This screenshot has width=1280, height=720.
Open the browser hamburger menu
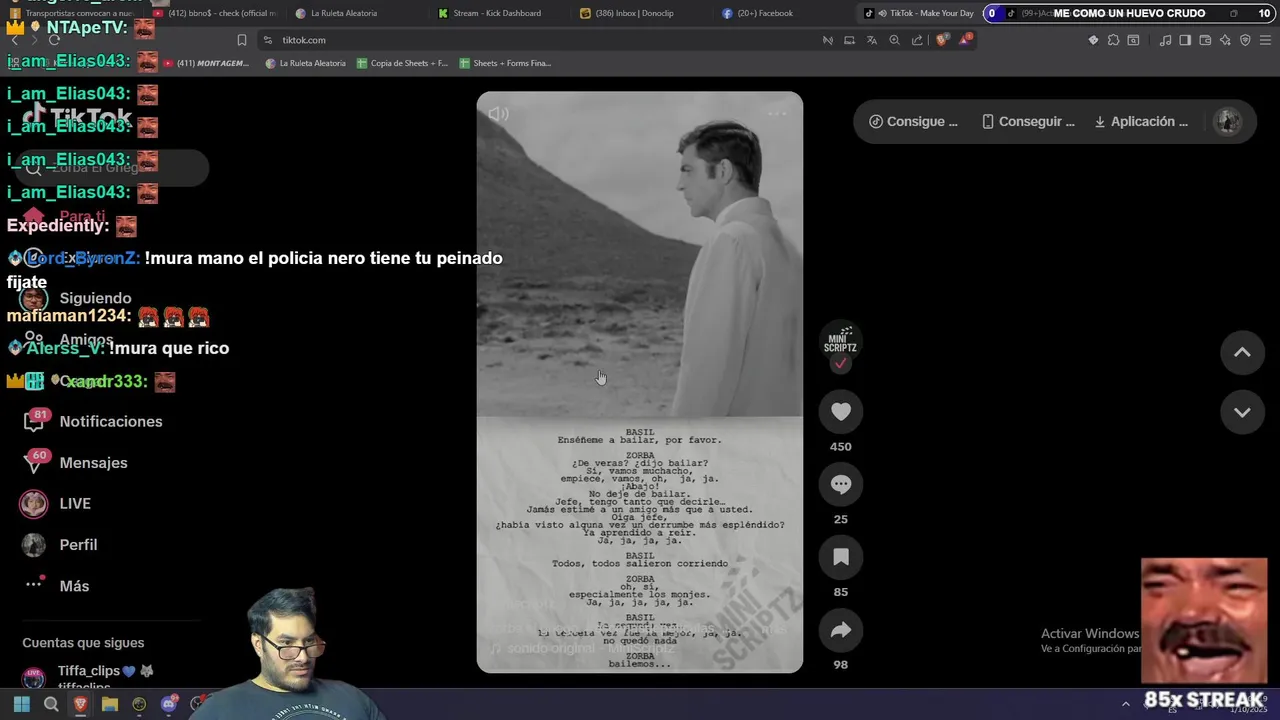click(1265, 40)
